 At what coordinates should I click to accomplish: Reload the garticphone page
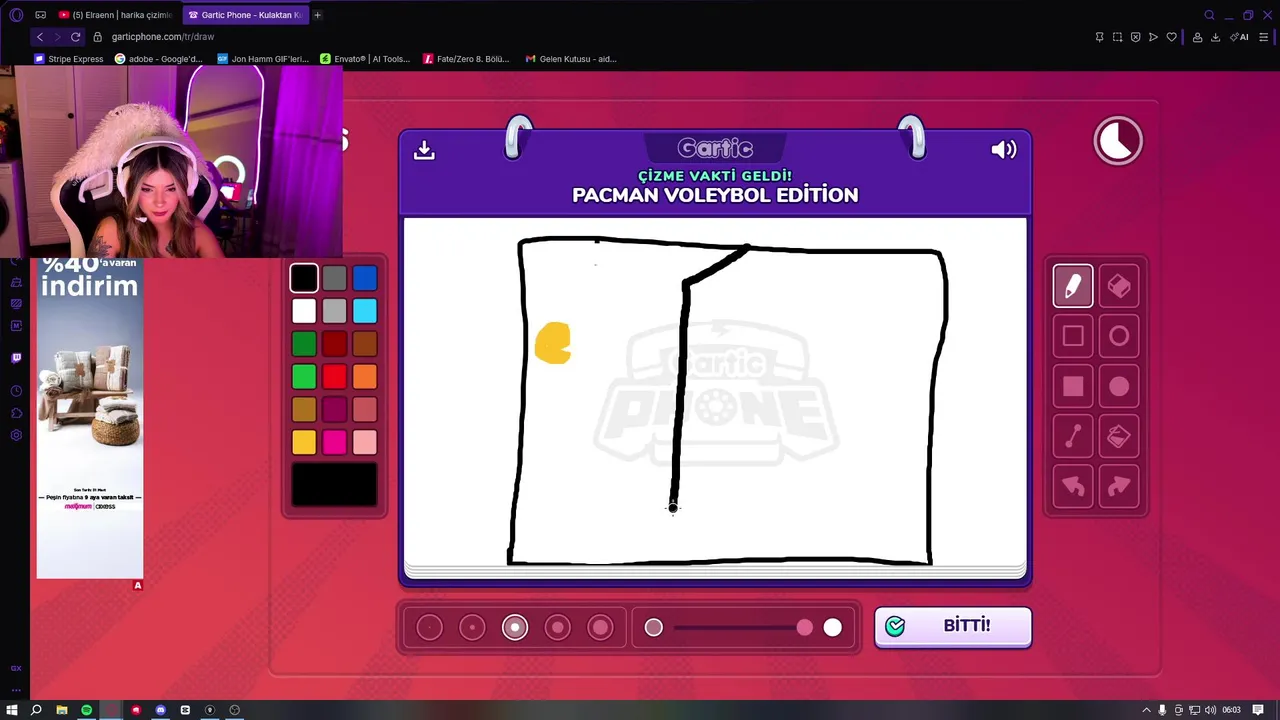pyautogui.click(x=75, y=37)
